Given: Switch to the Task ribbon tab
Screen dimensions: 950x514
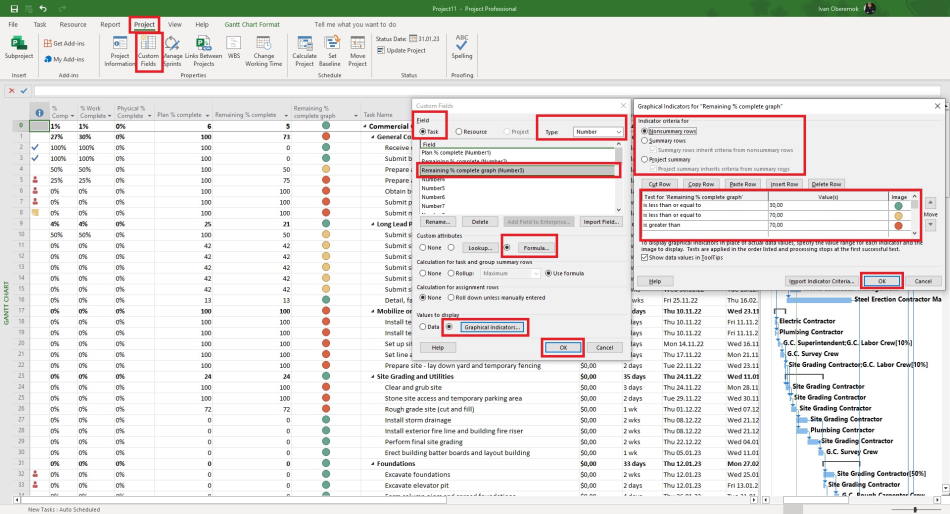Looking at the screenshot, I should tap(40, 24).
